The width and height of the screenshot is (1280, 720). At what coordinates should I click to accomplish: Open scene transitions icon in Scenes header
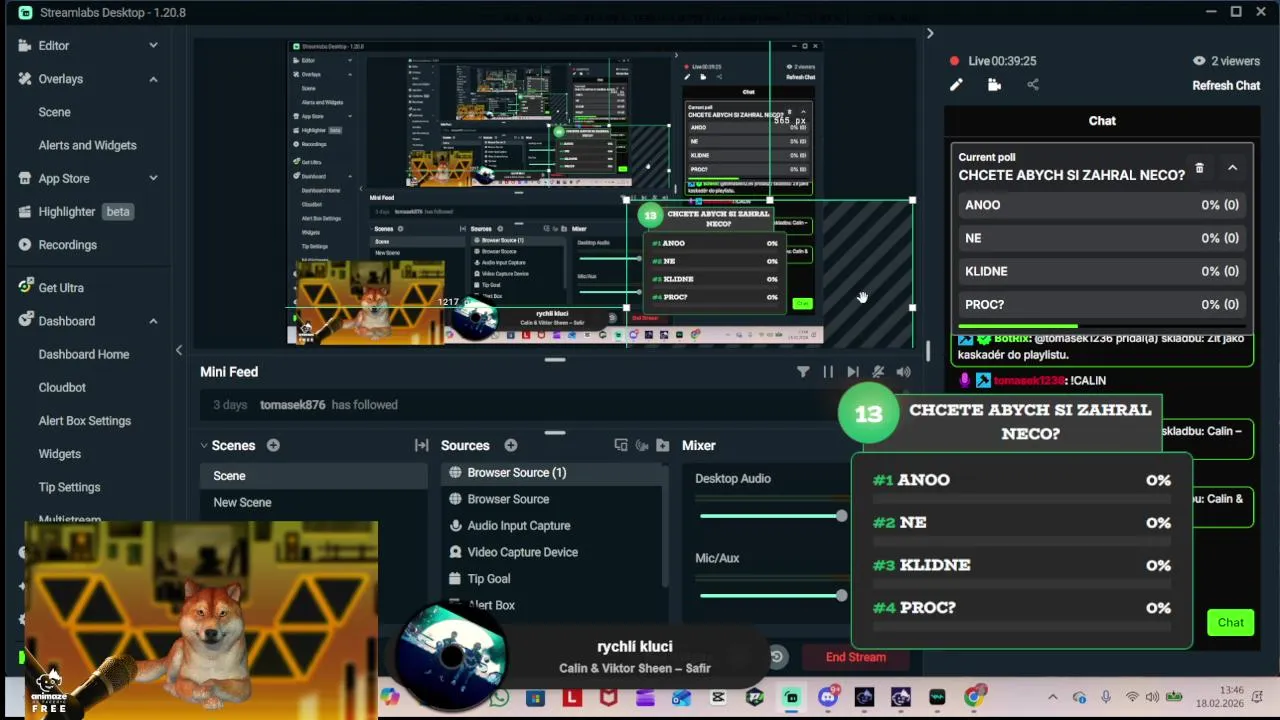[421, 445]
